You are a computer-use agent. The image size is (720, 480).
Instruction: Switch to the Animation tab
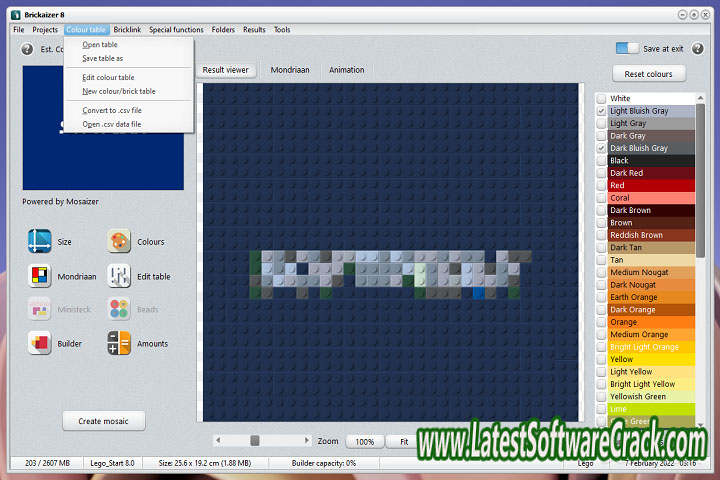coord(347,70)
